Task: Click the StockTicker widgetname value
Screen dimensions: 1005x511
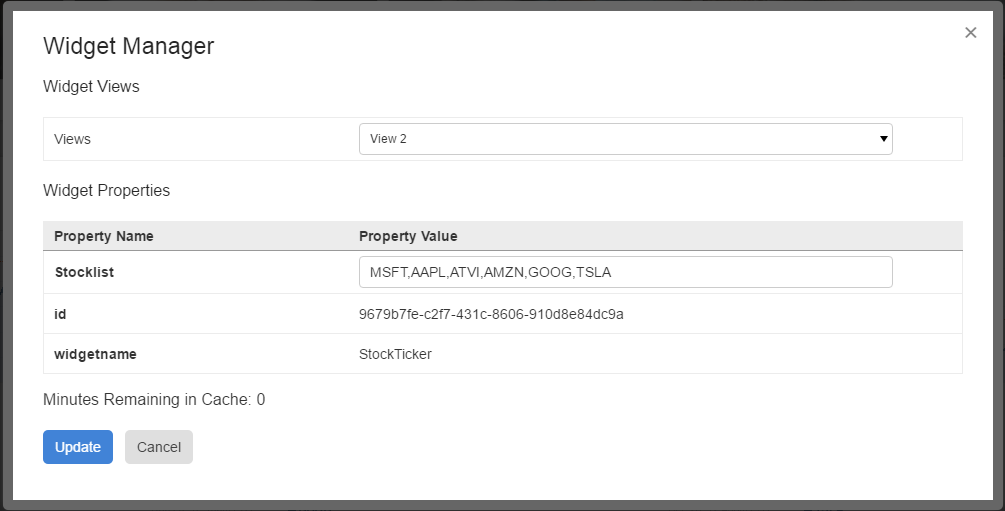Action: [x=395, y=354]
